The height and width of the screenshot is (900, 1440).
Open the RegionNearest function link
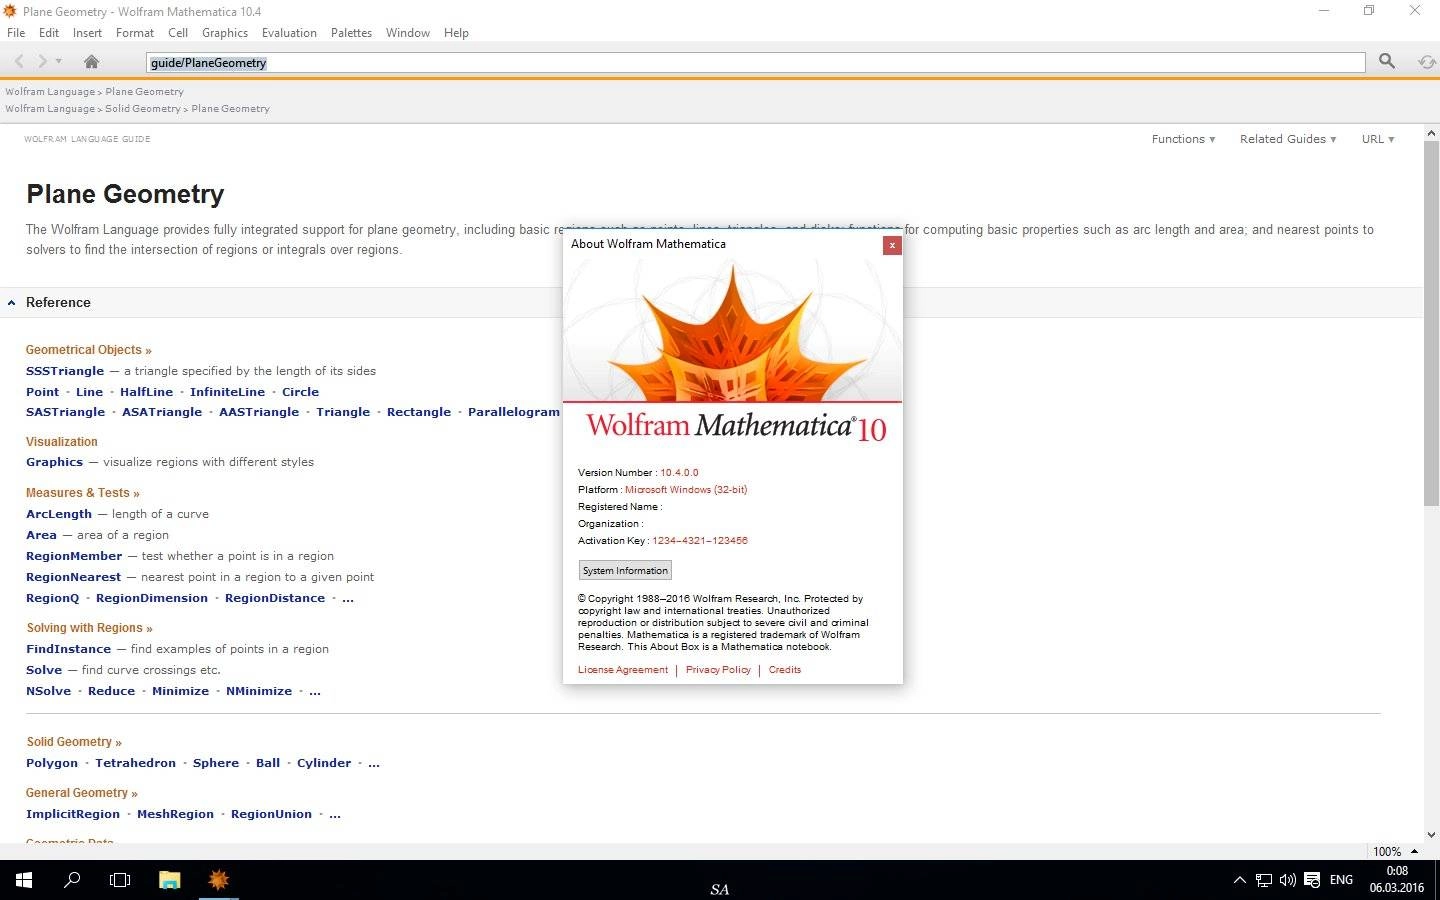click(73, 577)
